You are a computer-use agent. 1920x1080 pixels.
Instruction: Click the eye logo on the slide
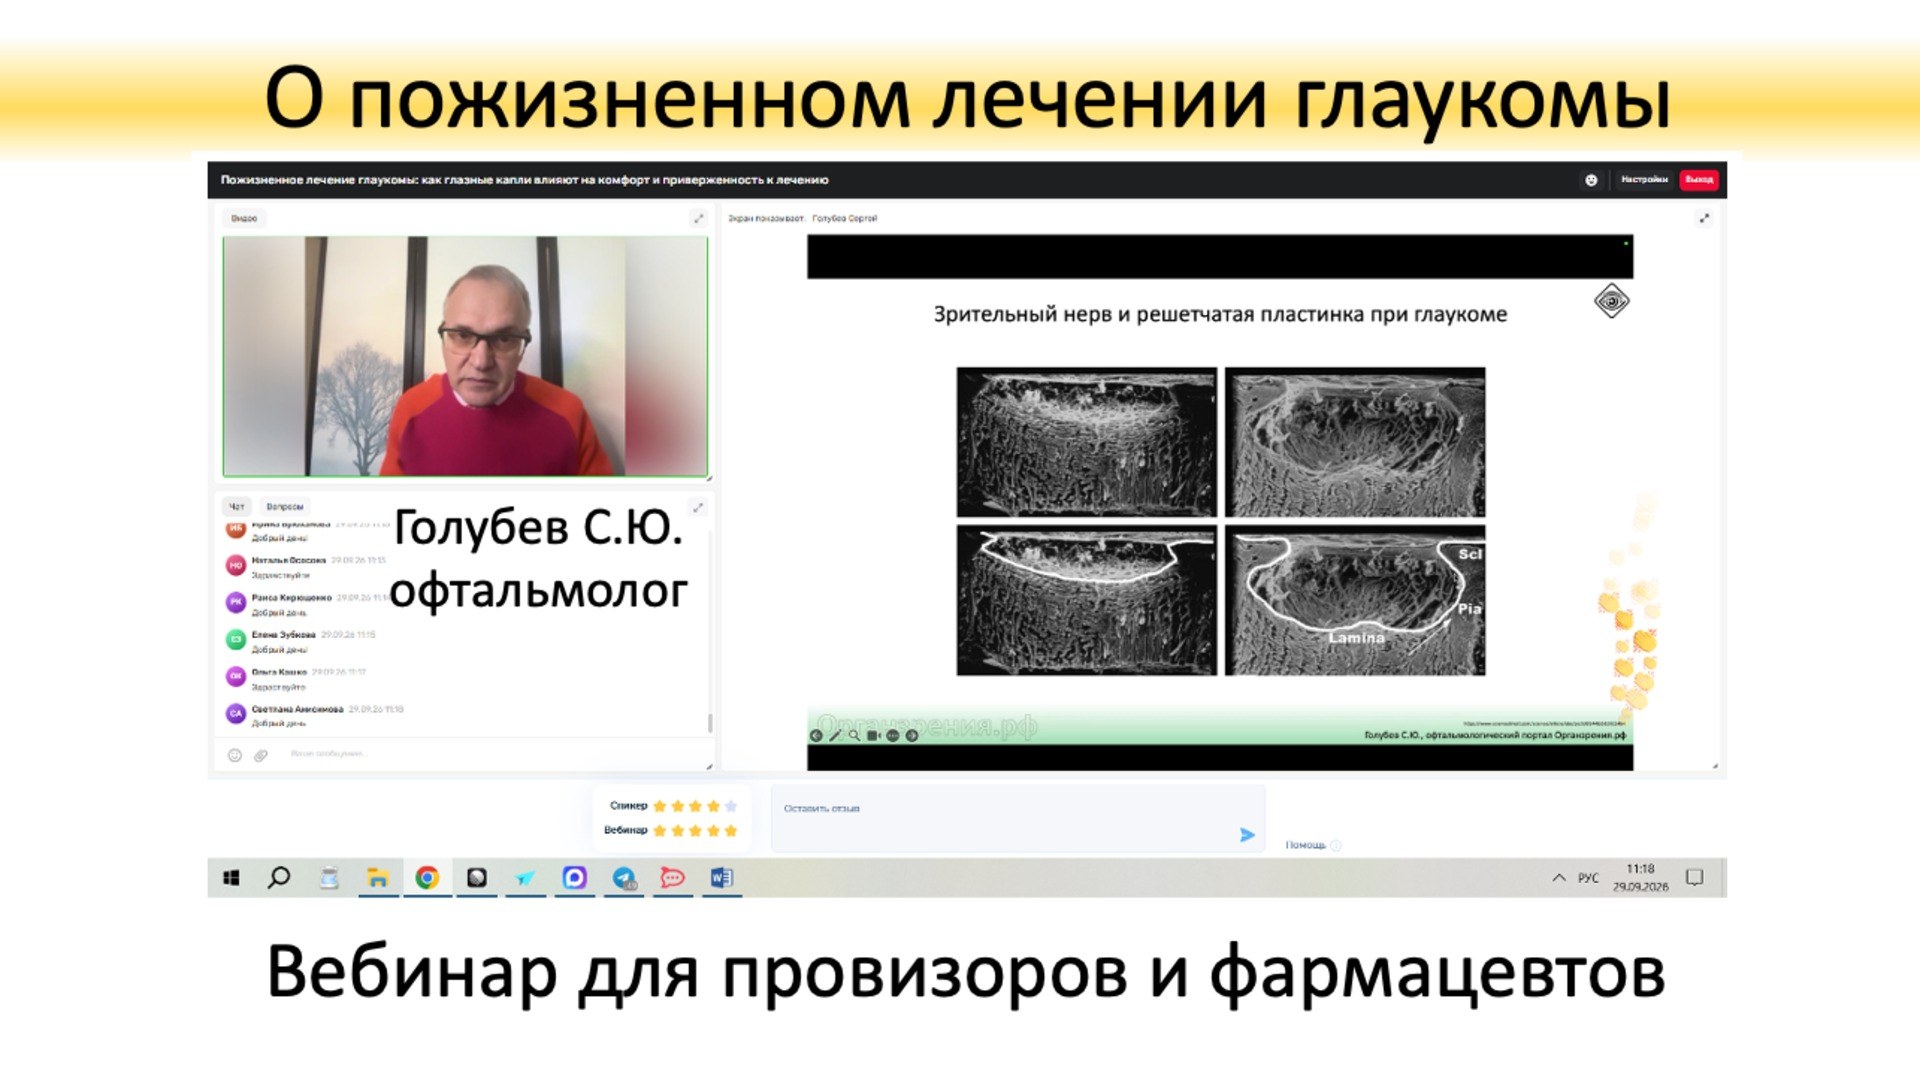[x=1611, y=301]
